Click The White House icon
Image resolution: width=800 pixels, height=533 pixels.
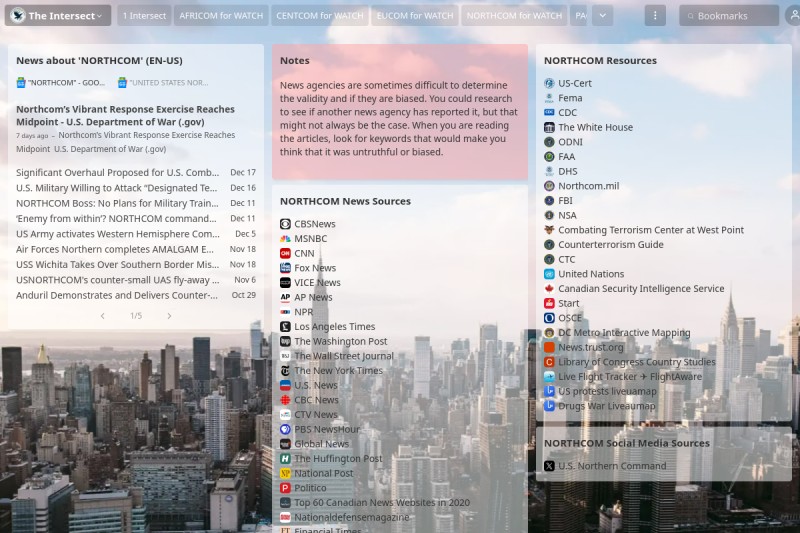click(549, 128)
